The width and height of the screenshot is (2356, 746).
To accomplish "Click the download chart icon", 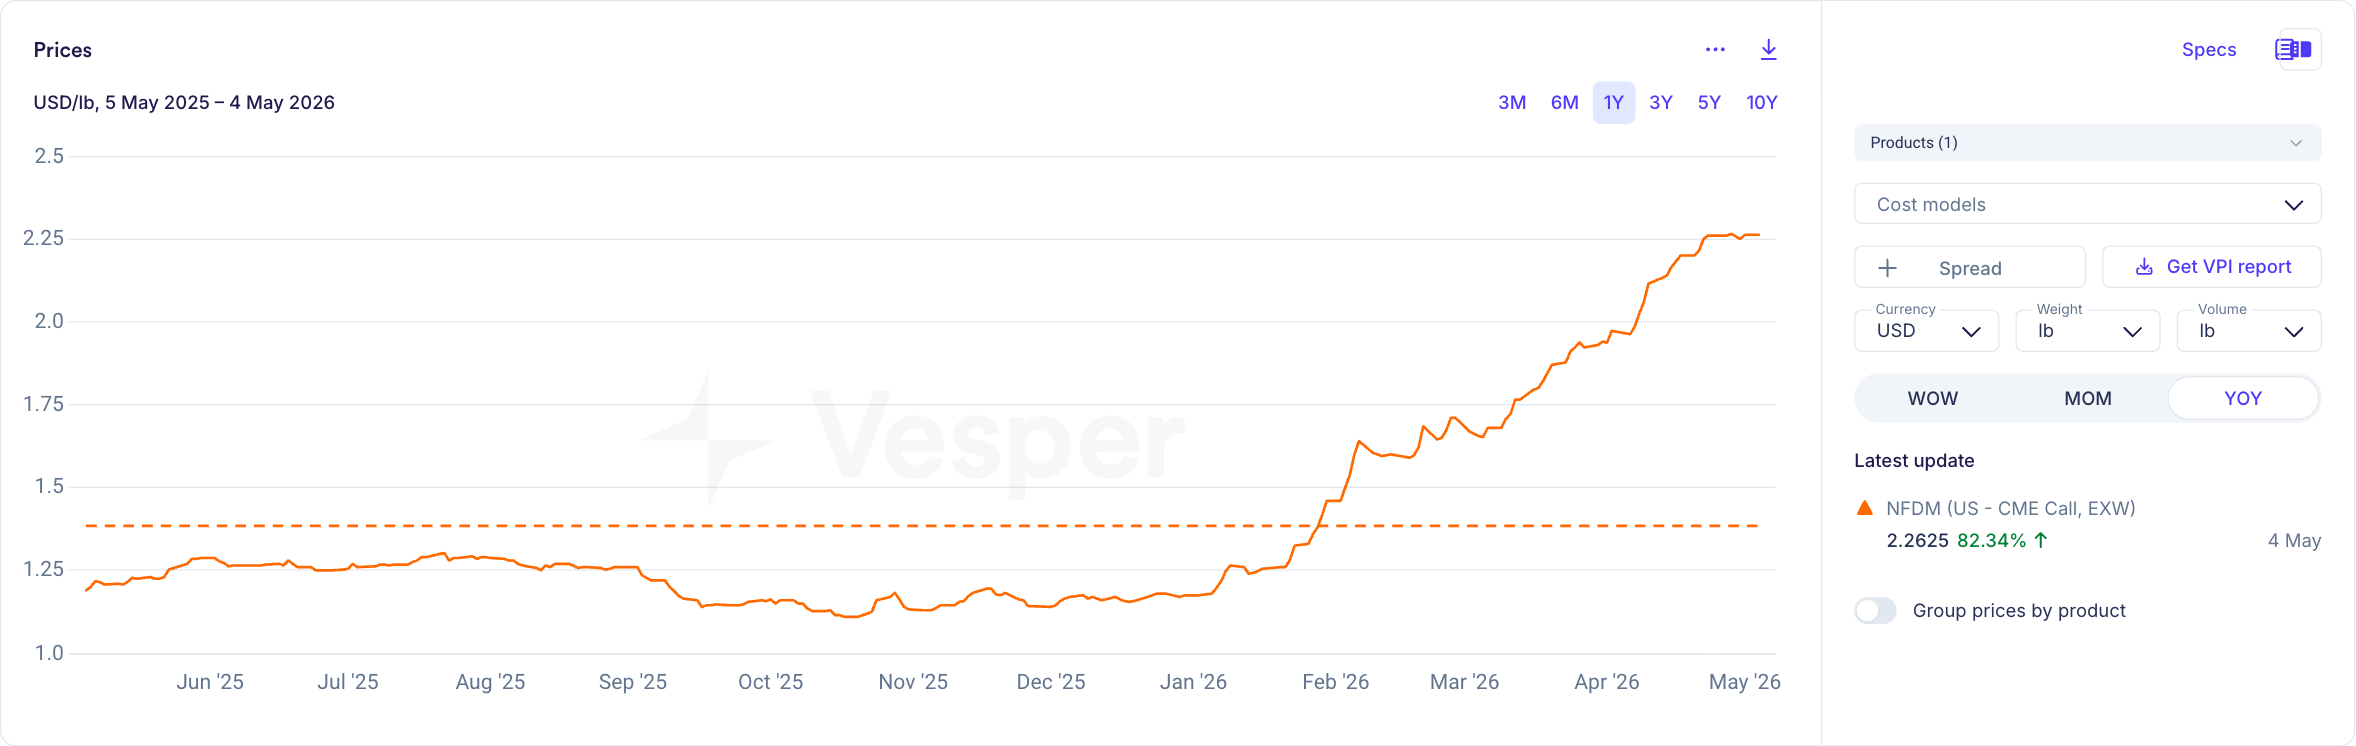I will [1768, 49].
